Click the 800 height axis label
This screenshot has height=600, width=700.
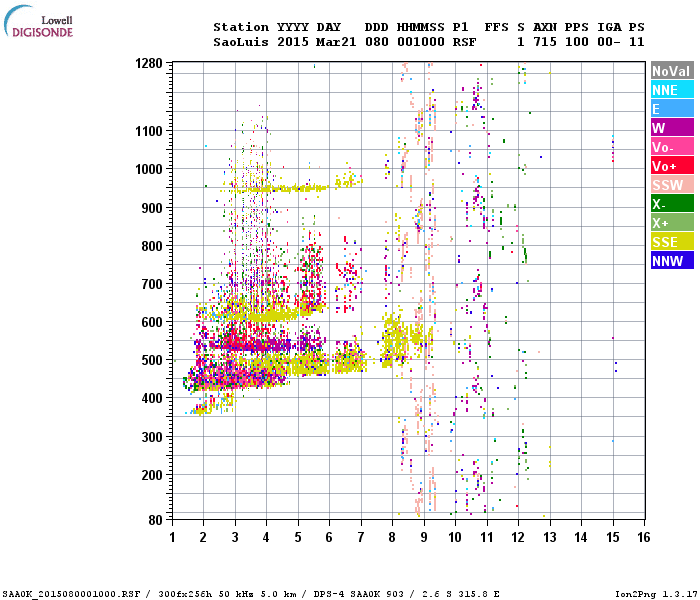coord(152,246)
